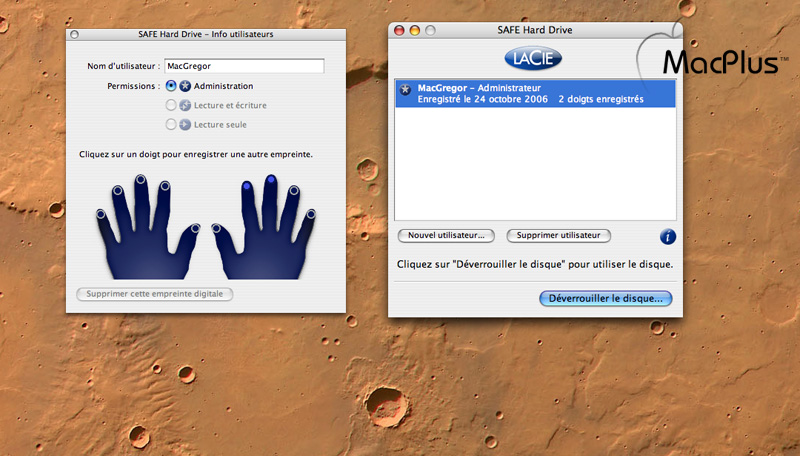Open the blue info icon
Viewport: 800px width, 456px height.
point(667,237)
